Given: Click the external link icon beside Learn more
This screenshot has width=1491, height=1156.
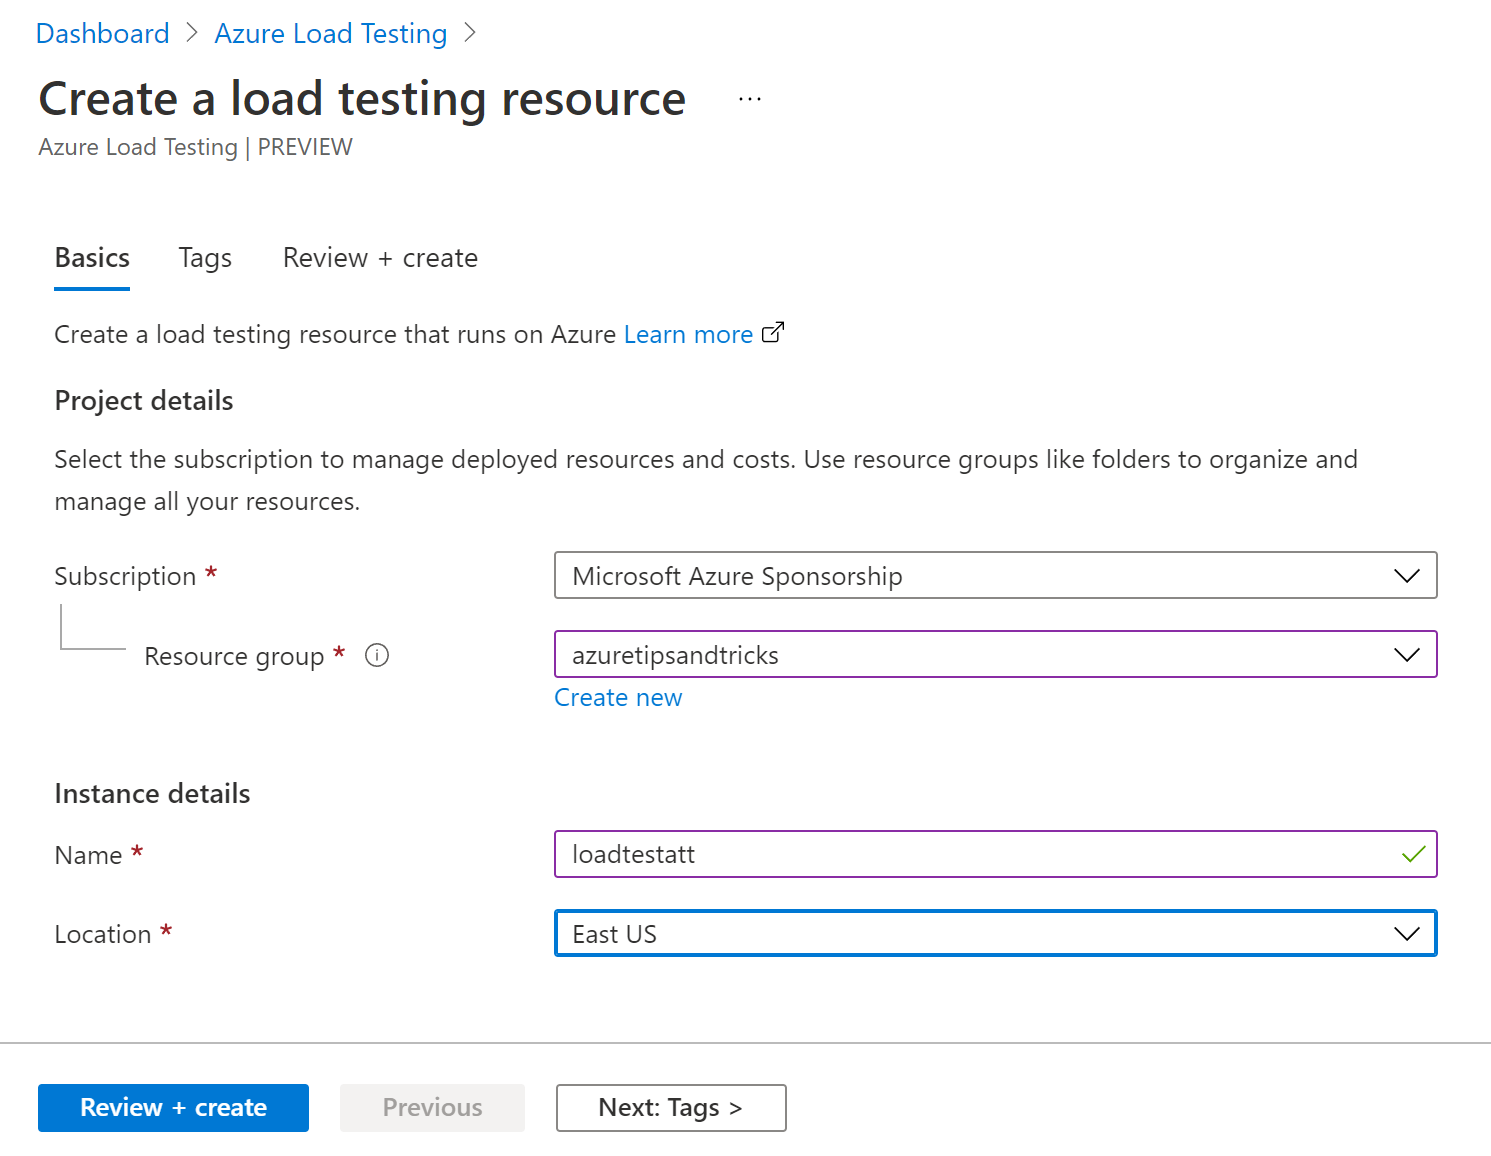Looking at the screenshot, I should (x=773, y=332).
